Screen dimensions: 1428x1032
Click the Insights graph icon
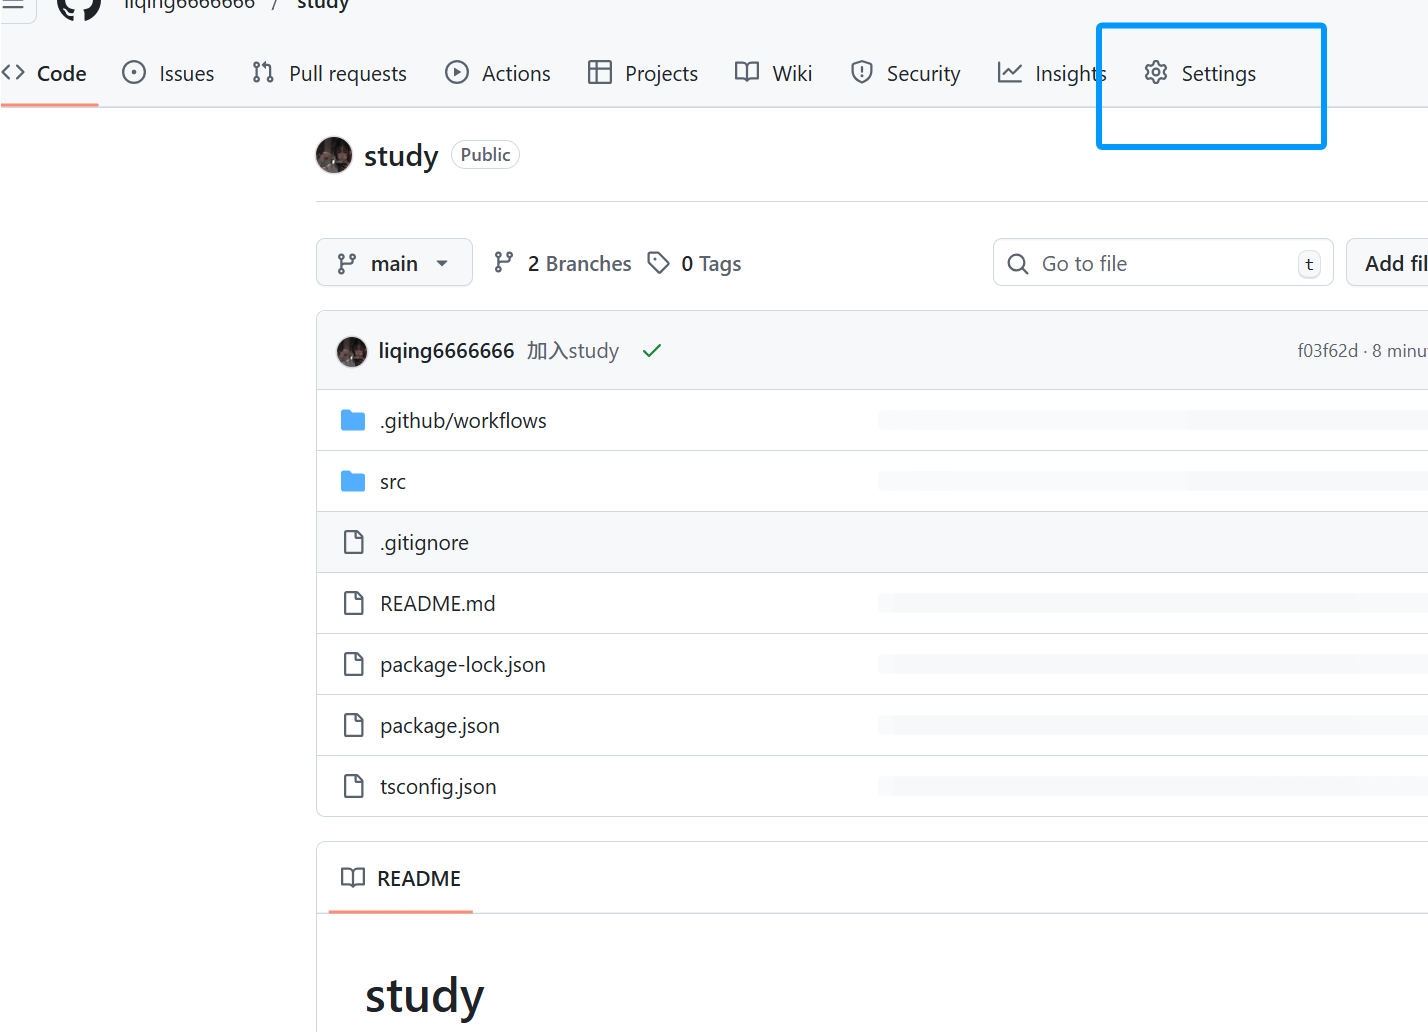pos(1010,73)
